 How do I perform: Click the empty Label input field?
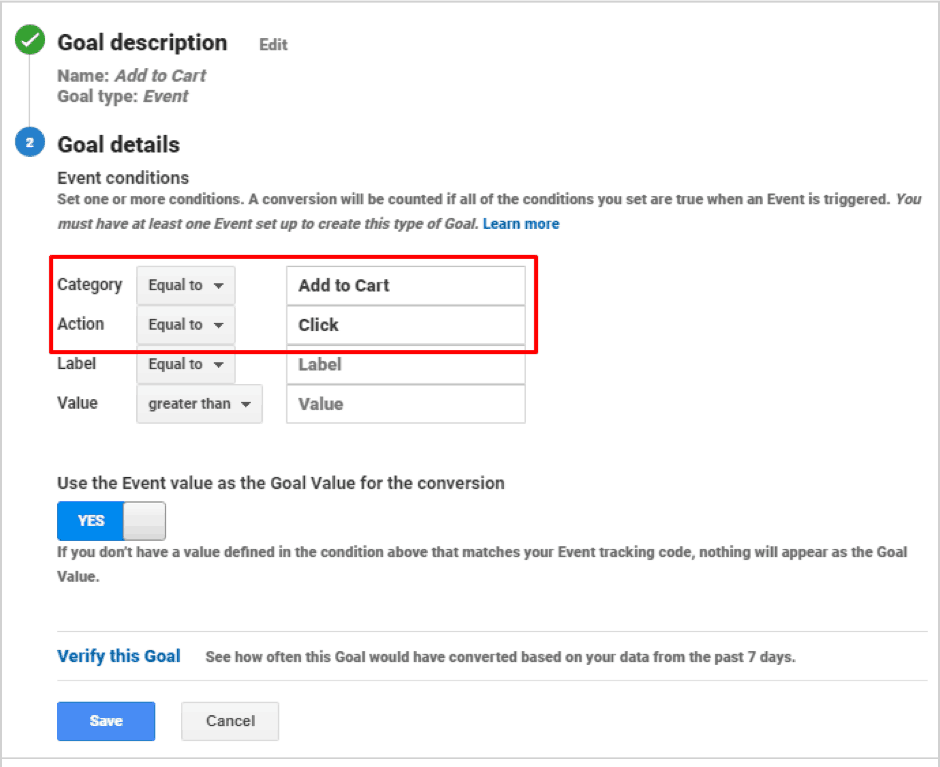pyautogui.click(x=405, y=365)
